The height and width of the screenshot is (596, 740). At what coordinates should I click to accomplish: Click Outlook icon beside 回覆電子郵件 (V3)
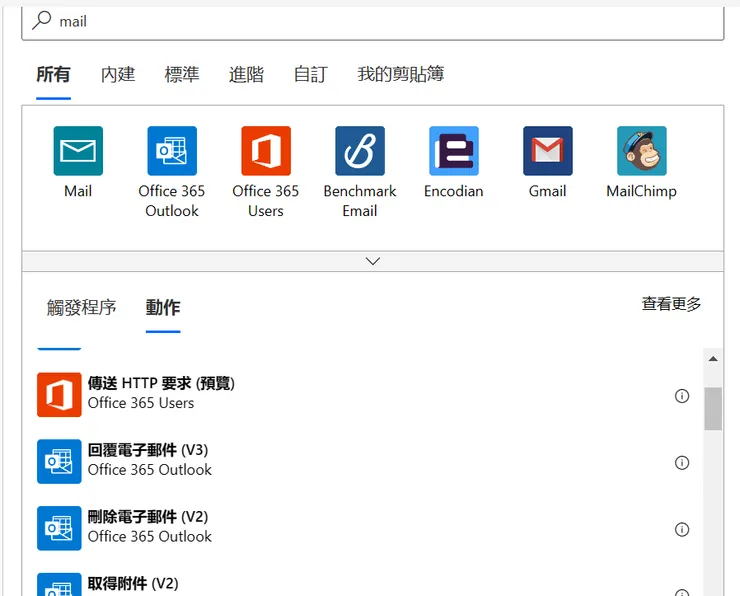pos(59,462)
